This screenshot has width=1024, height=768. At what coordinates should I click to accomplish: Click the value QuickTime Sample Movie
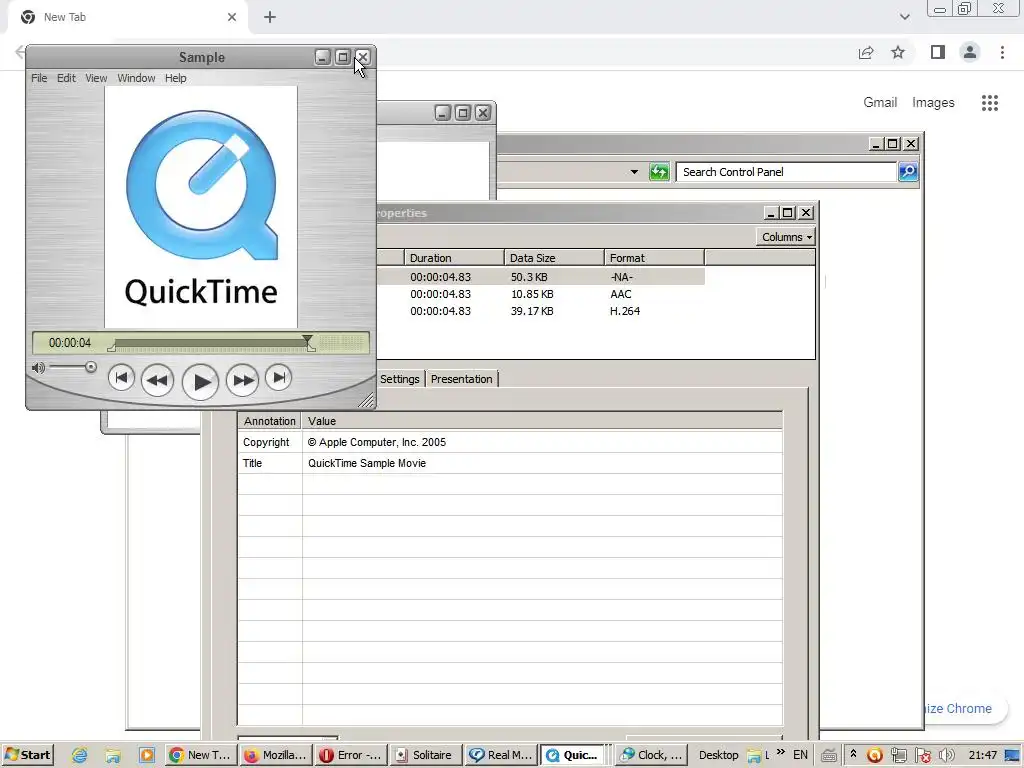pyautogui.click(x=367, y=463)
